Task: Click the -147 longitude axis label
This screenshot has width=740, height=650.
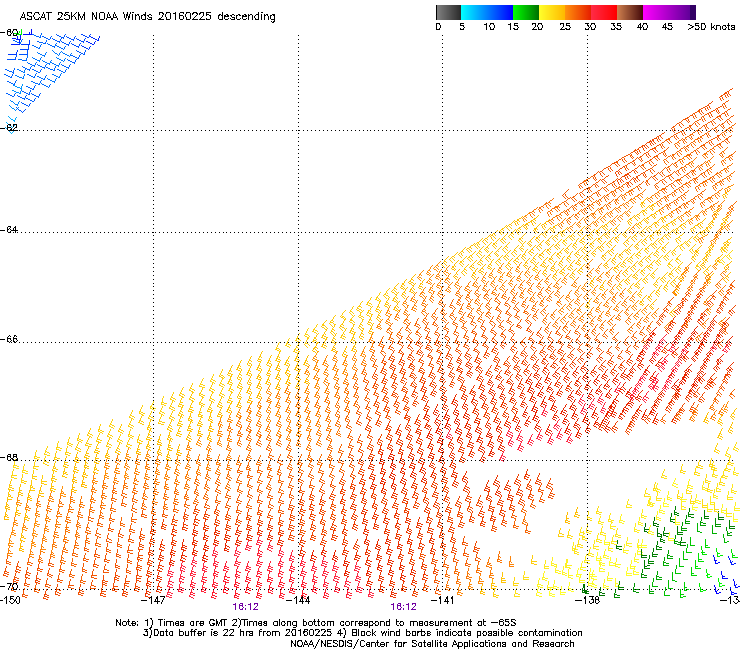Action: [153, 600]
